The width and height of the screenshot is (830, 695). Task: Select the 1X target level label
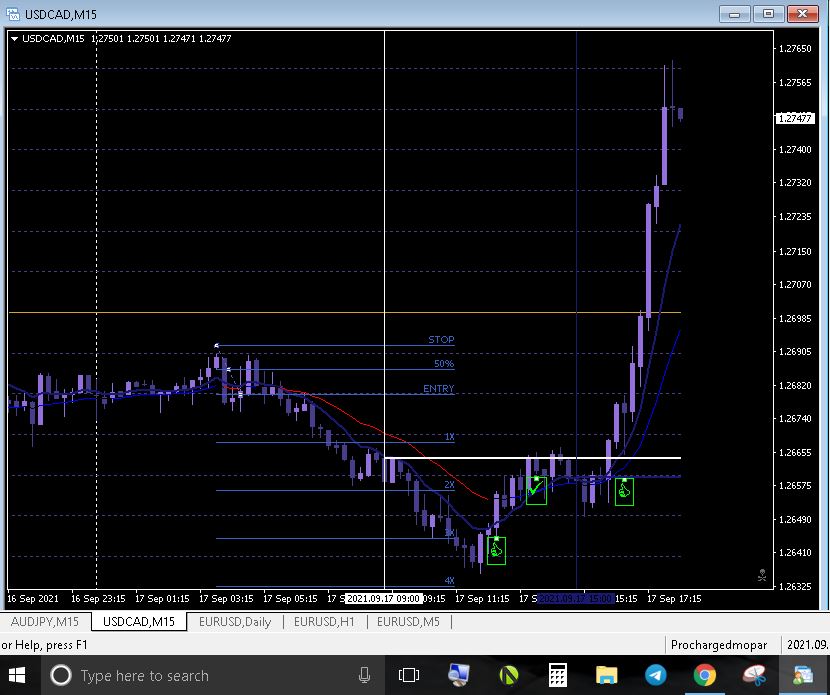[449, 437]
